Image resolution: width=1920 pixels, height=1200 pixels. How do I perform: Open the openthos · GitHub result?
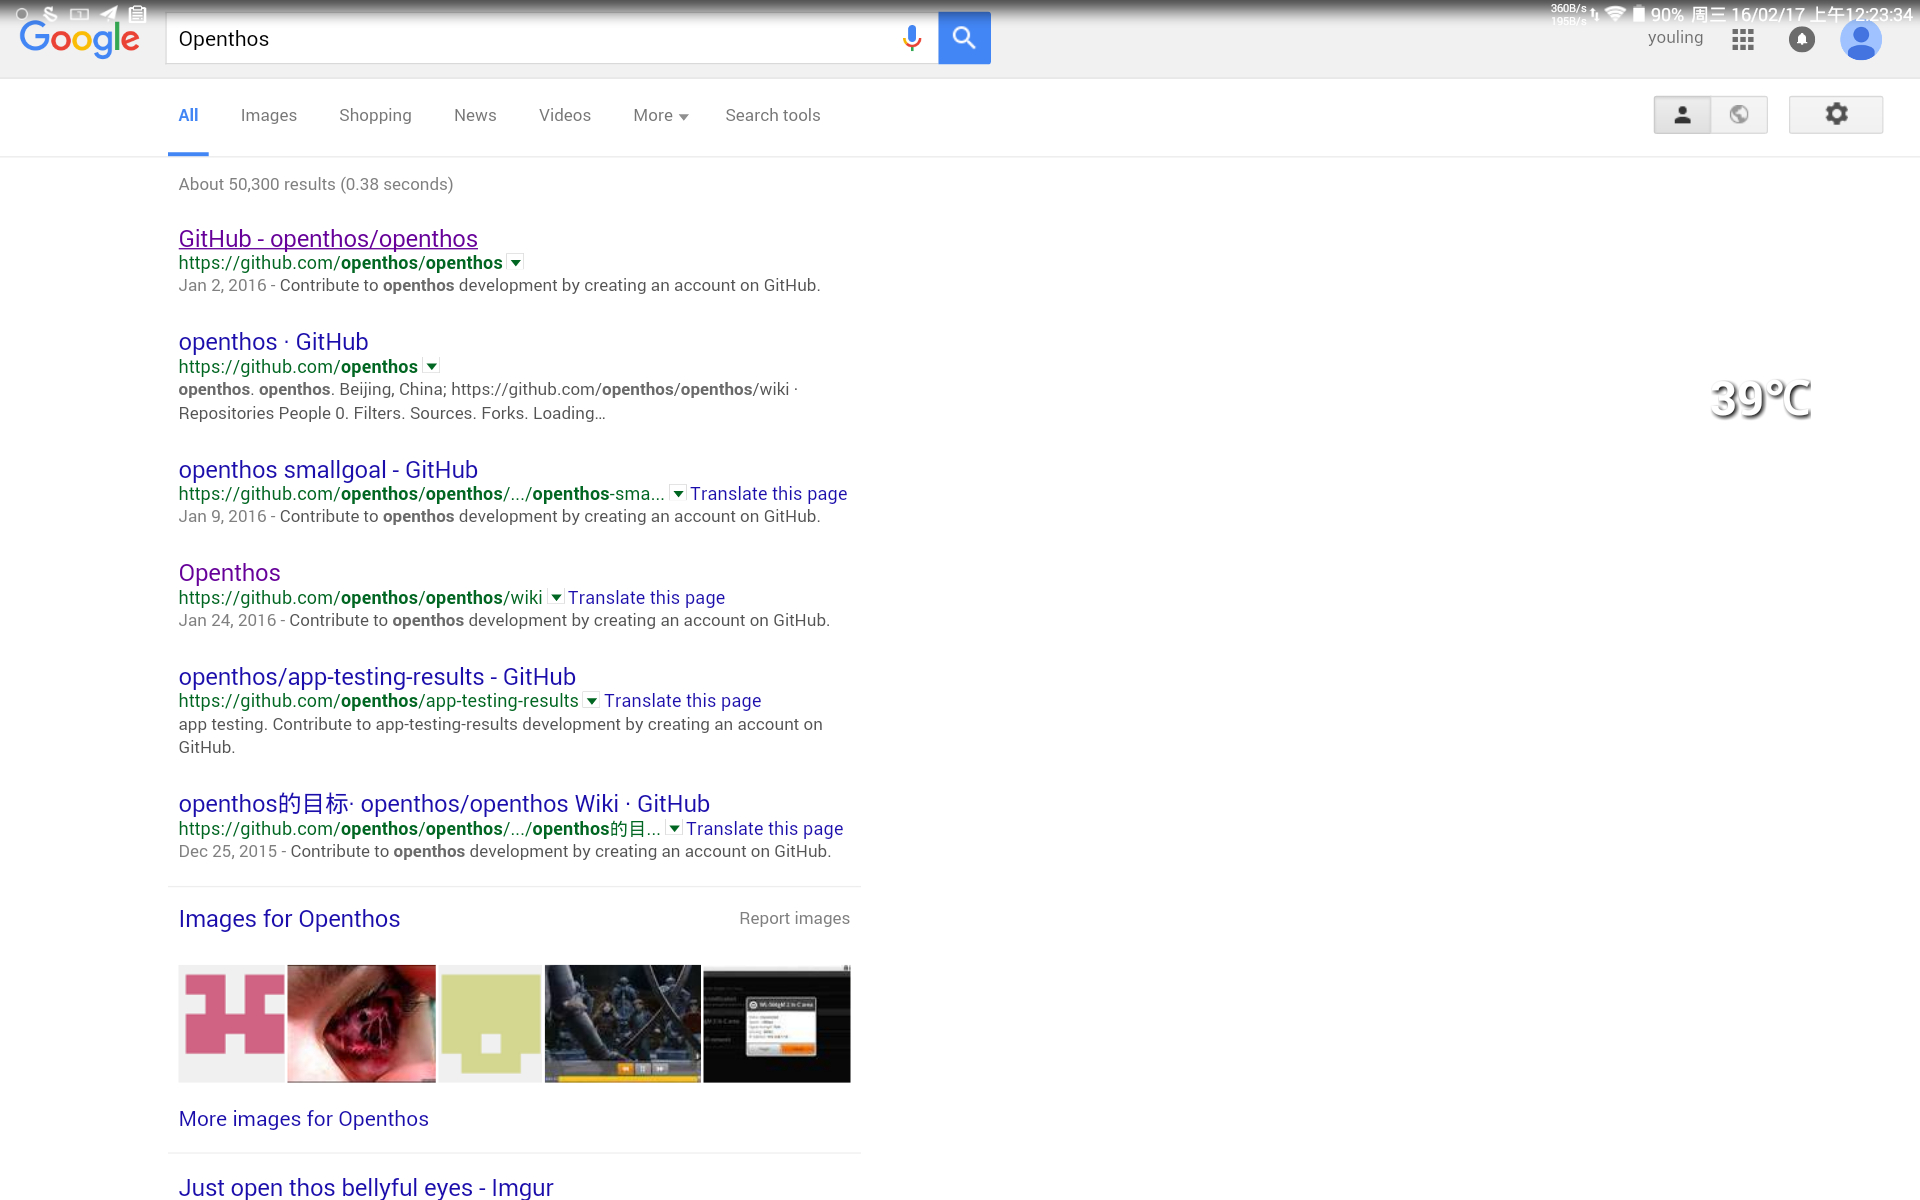click(273, 342)
